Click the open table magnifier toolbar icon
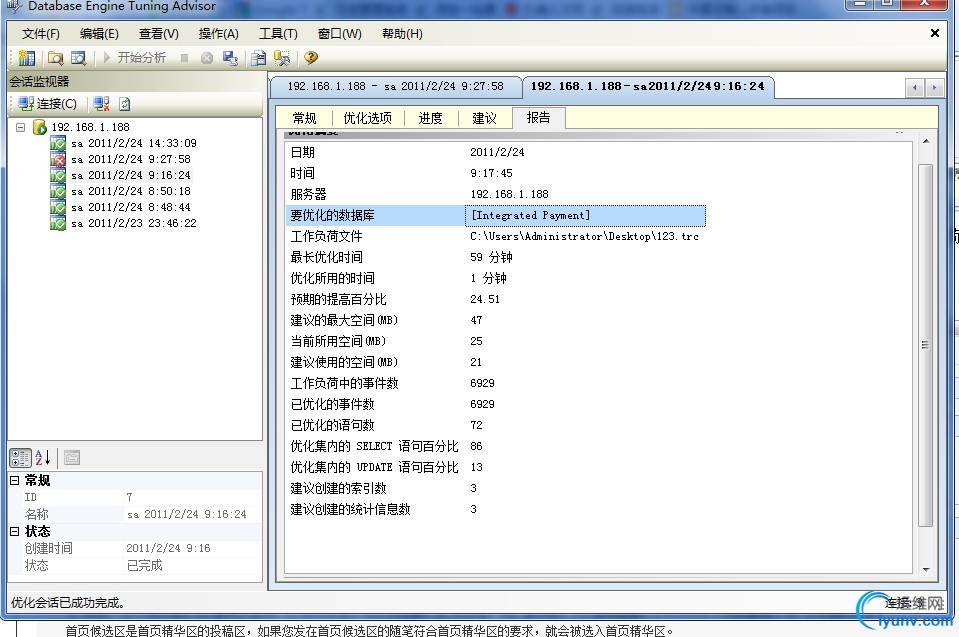 [78, 58]
